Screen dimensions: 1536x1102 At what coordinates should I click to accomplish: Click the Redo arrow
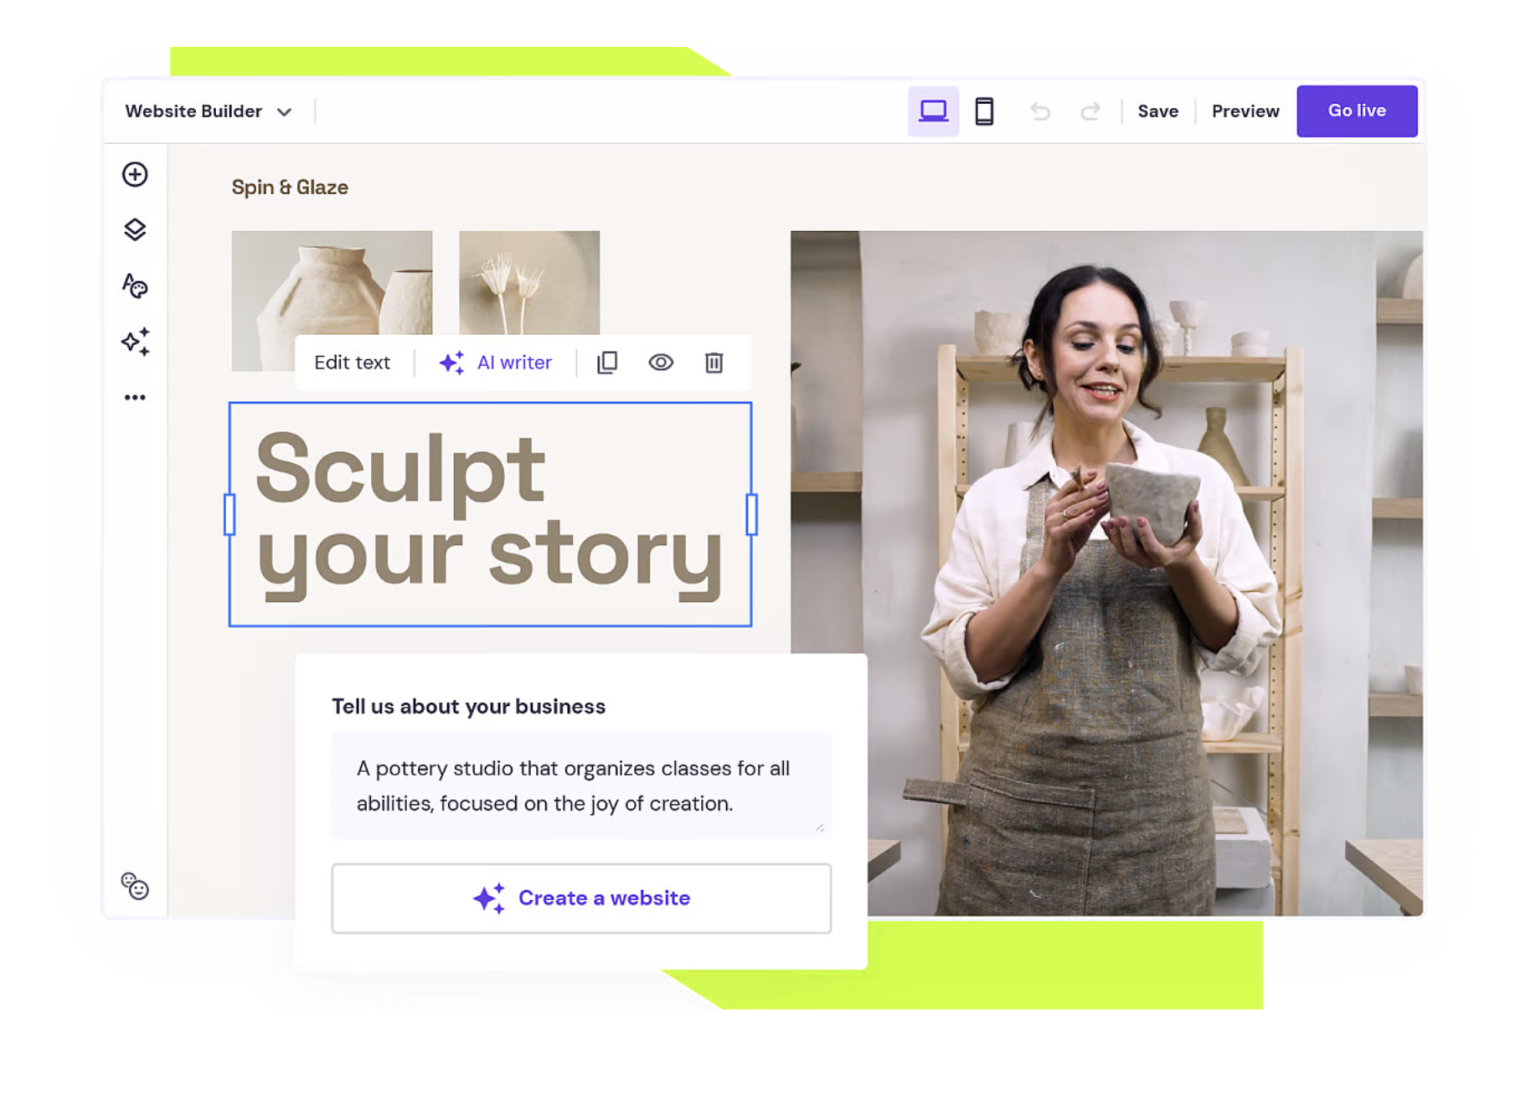pyautogui.click(x=1089, y=111)
